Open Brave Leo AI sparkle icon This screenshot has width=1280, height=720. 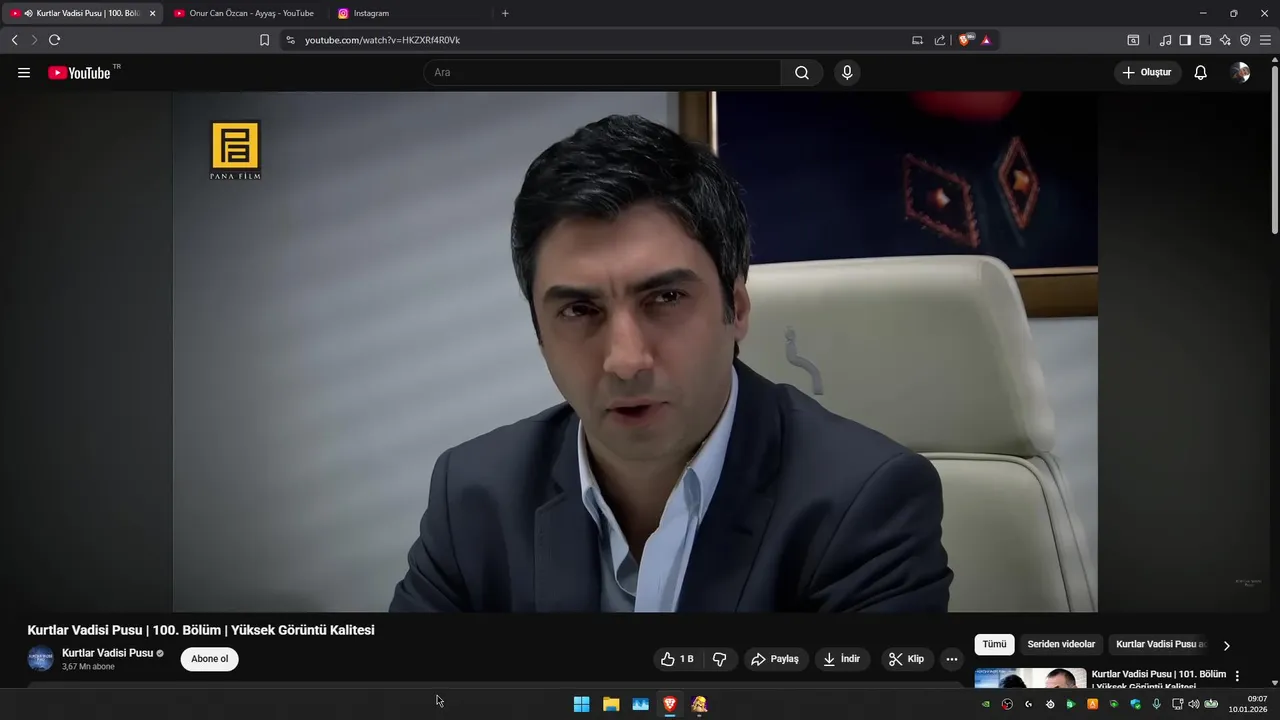coord(1225,40)
